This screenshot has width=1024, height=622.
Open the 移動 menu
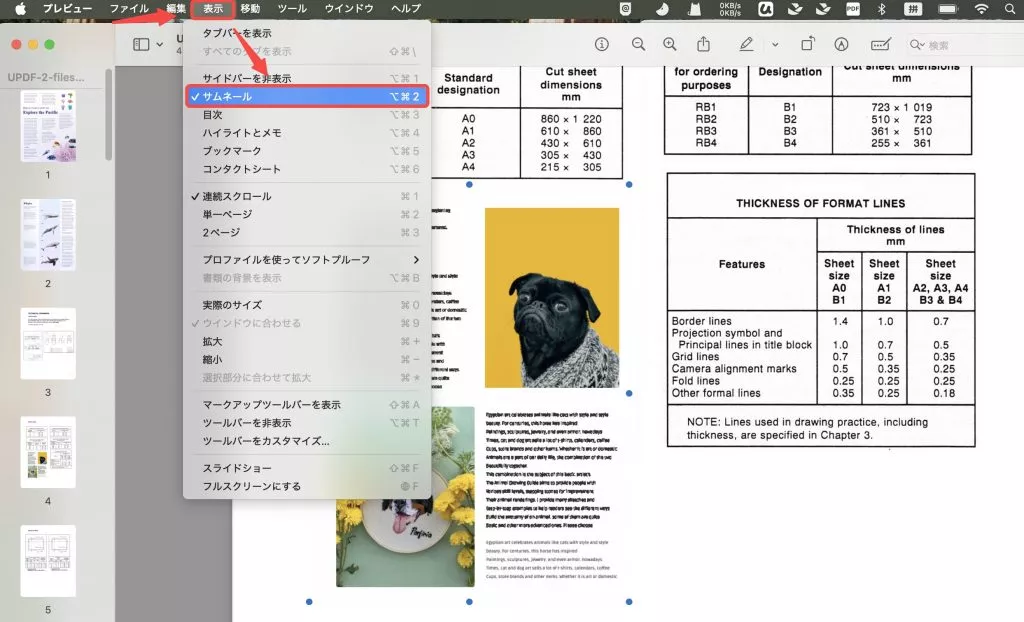pyautogui.click(x=250, y=8)
